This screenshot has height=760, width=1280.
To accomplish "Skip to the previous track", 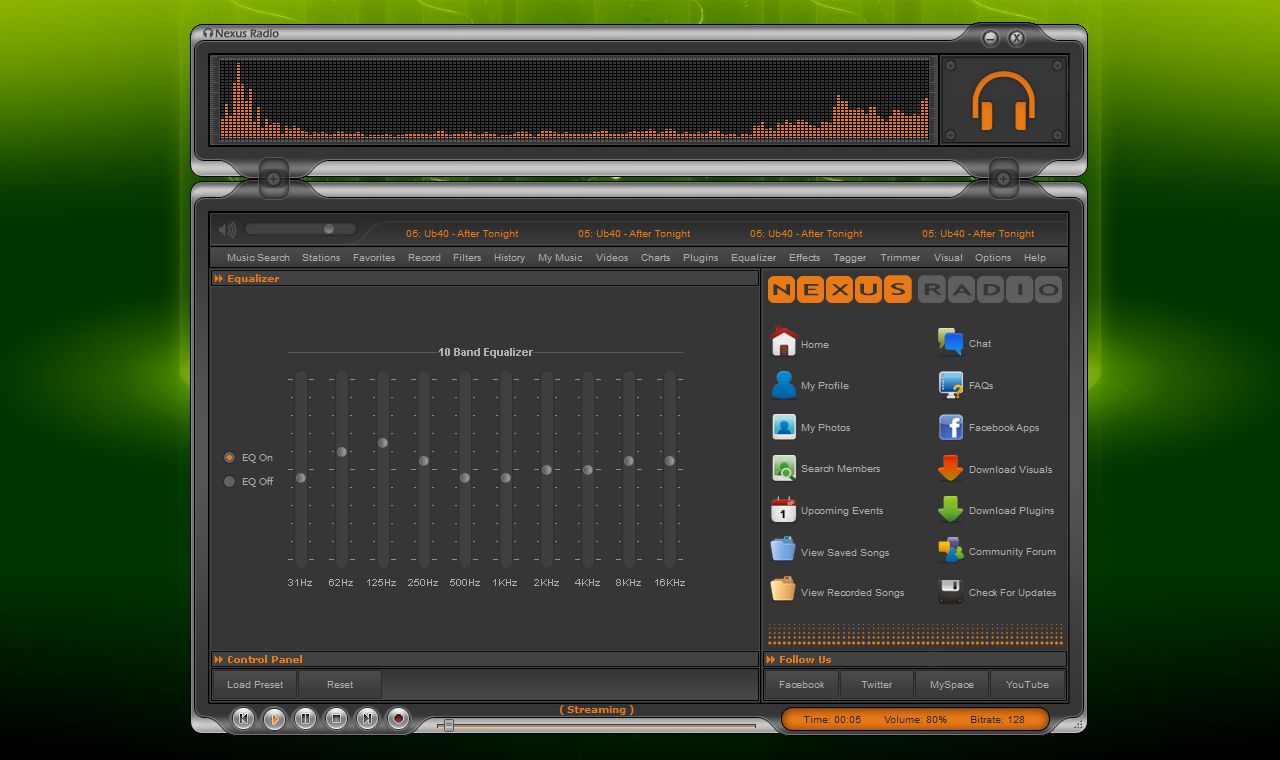I will coord(243,718).
